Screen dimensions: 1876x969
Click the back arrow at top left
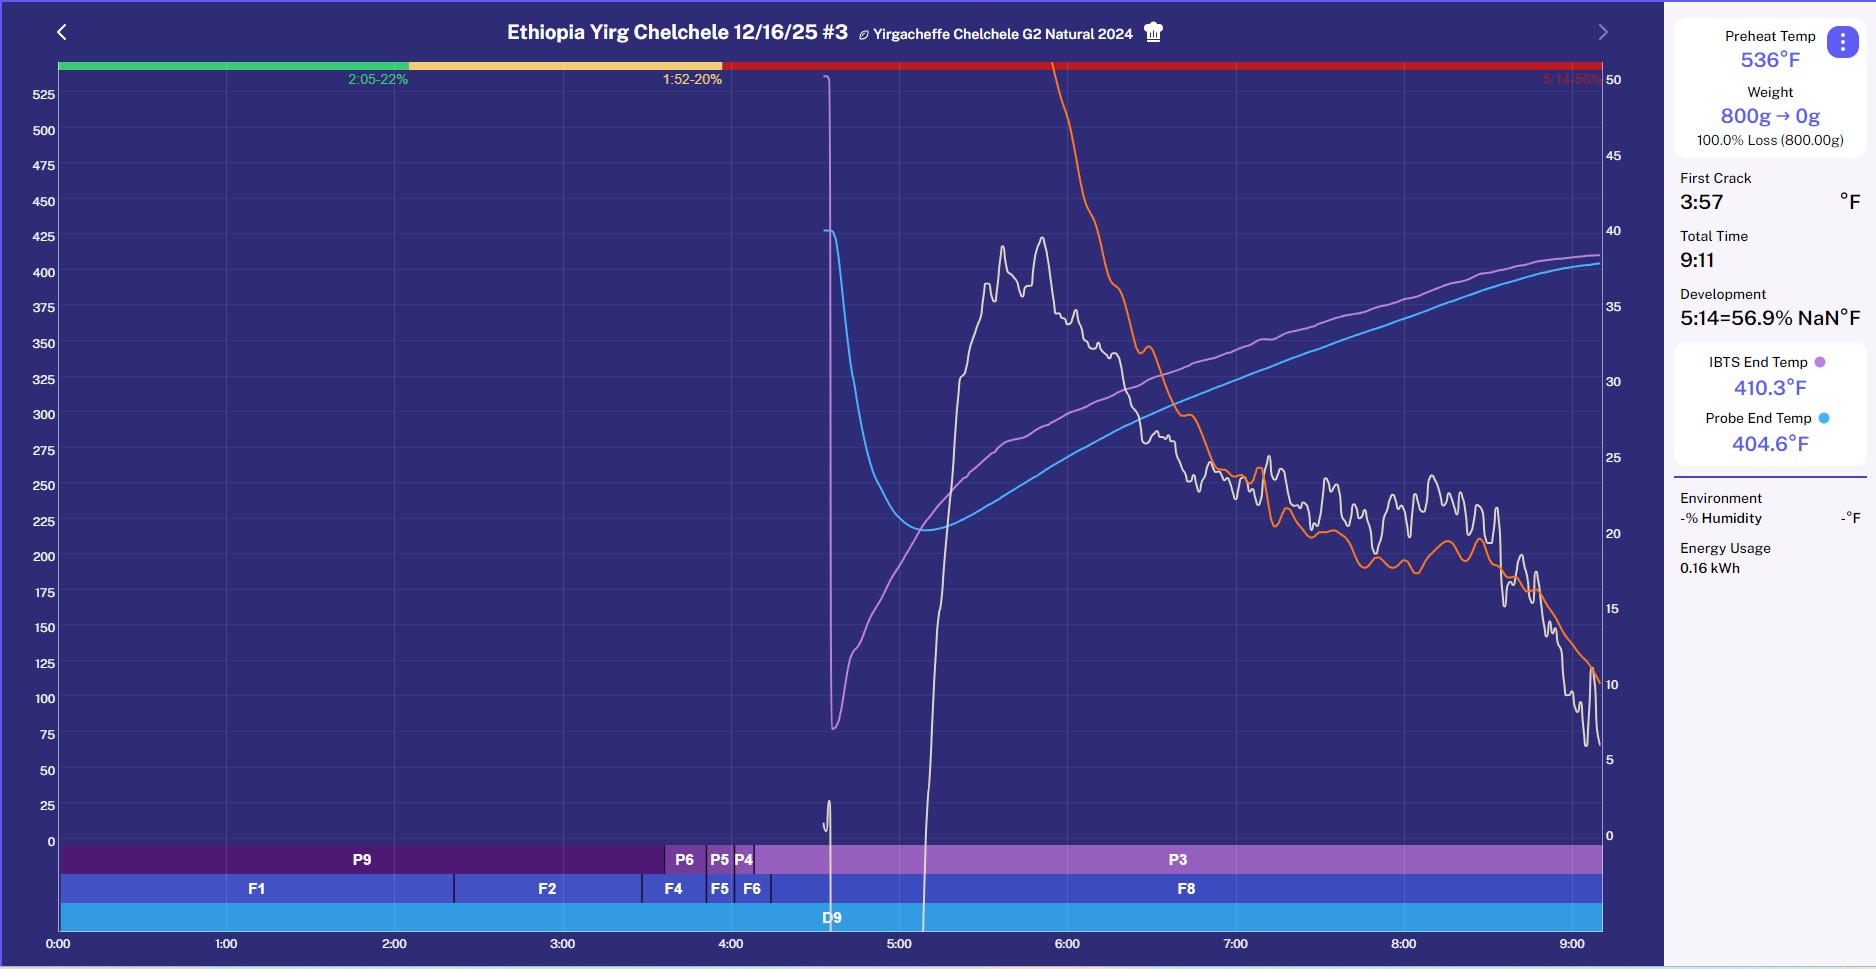tap(62, 32)
